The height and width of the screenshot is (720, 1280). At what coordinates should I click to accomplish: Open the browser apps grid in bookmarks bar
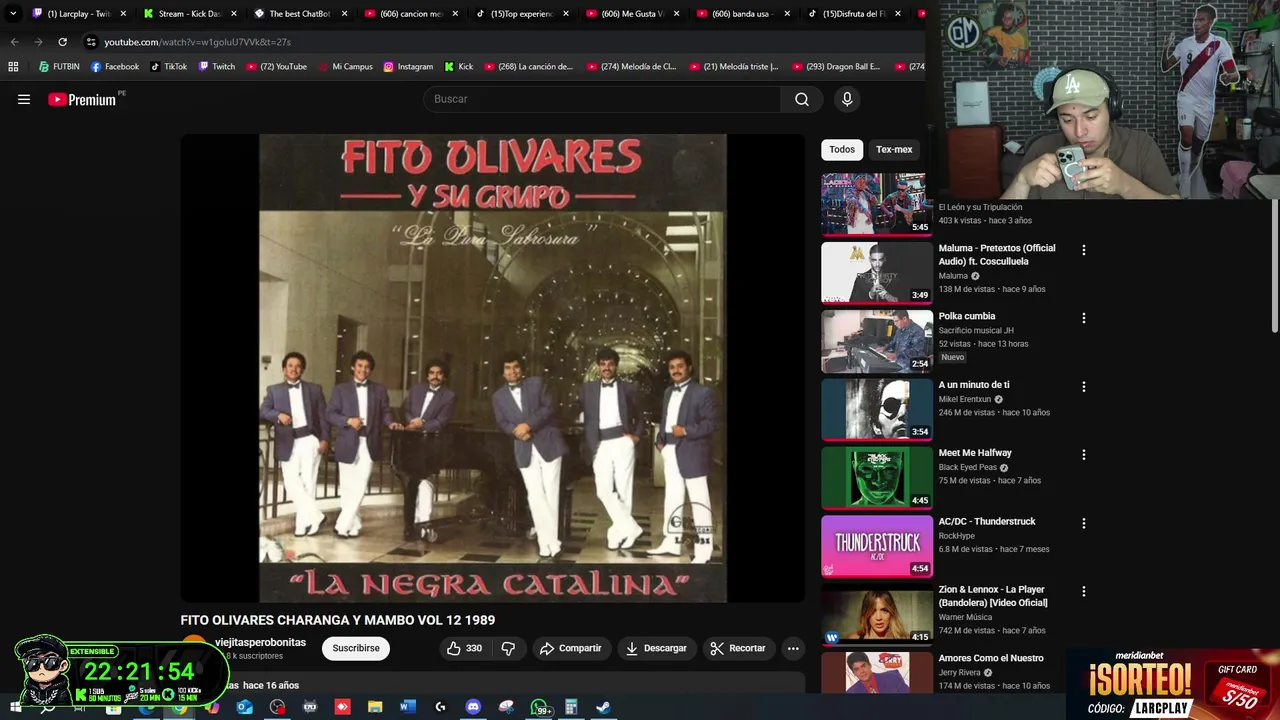[13, 67]
